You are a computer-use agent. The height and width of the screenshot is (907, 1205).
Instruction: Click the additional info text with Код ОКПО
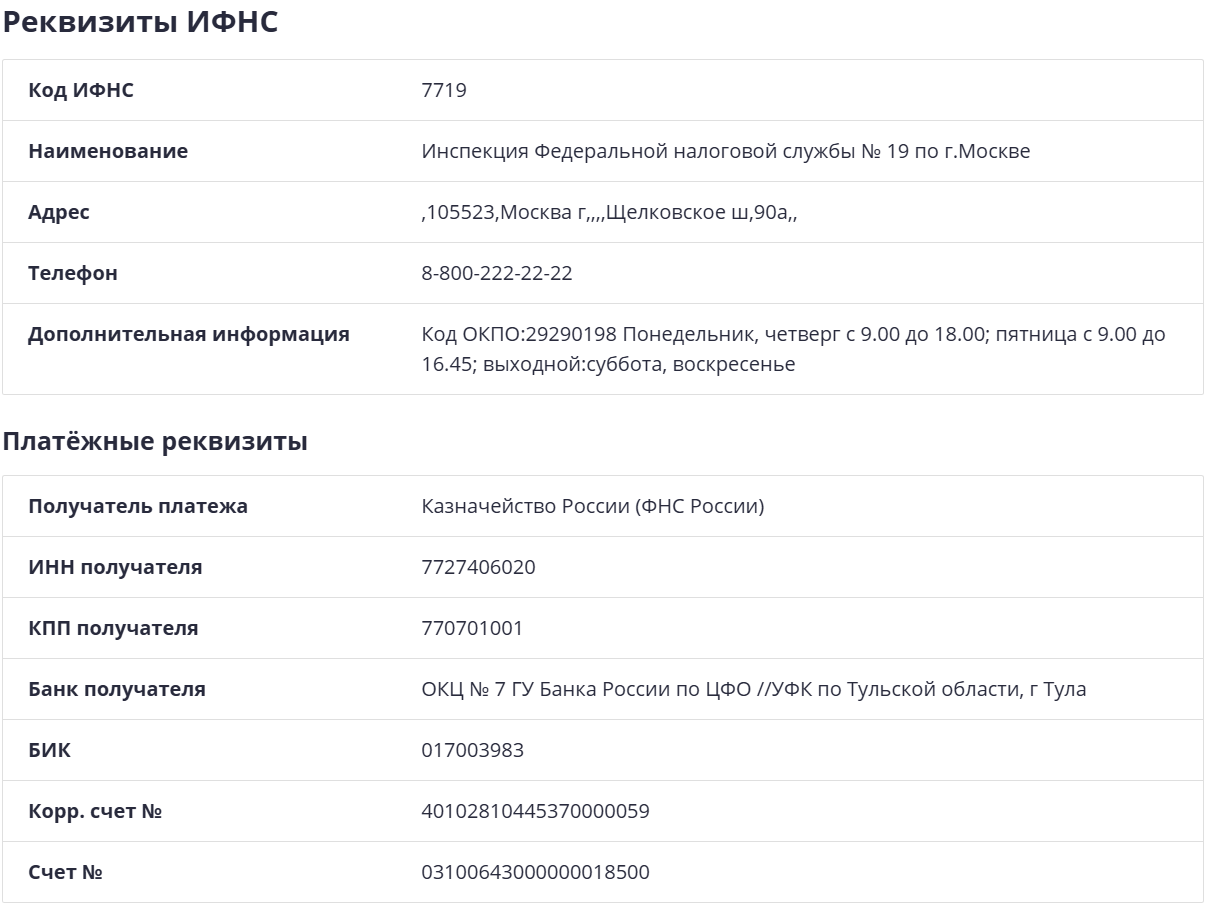[x=793, y=335]
